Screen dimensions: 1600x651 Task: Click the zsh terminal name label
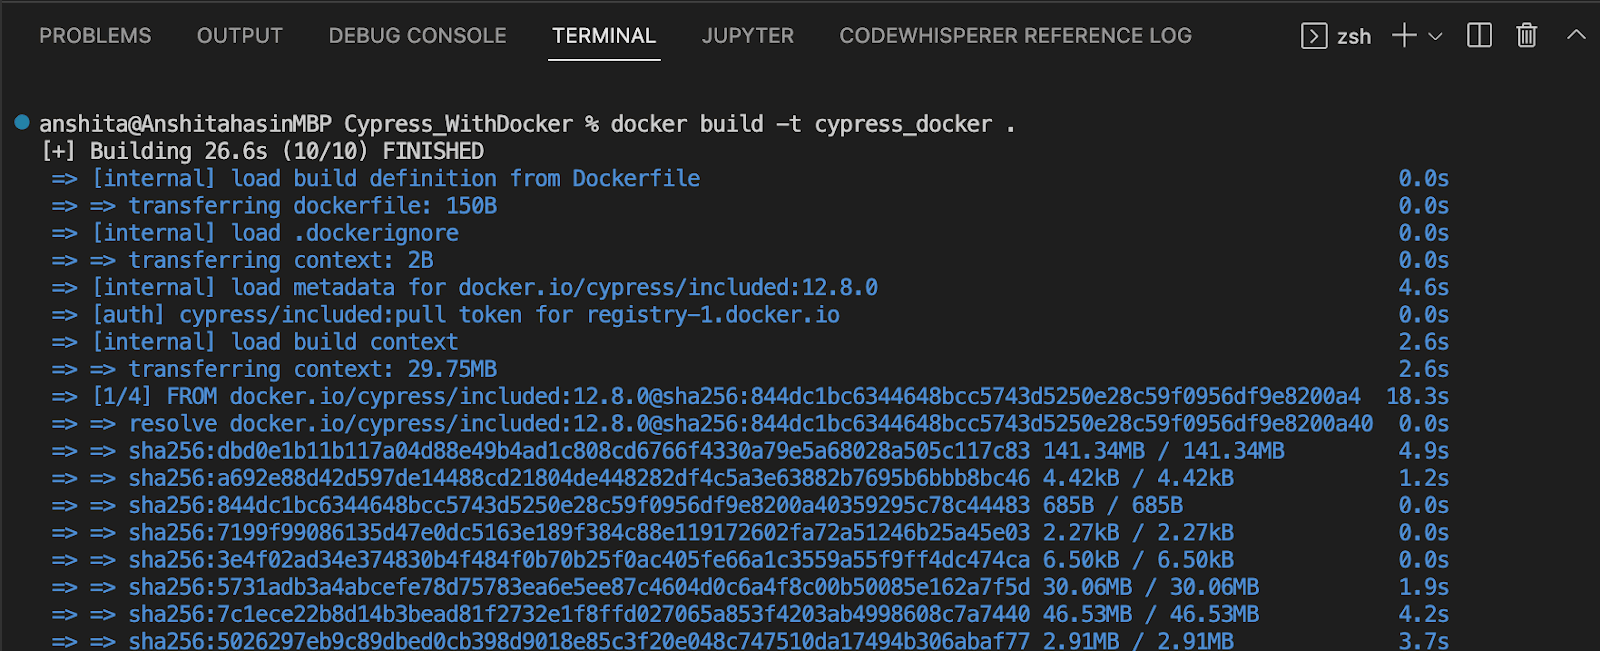[1355, 36]
